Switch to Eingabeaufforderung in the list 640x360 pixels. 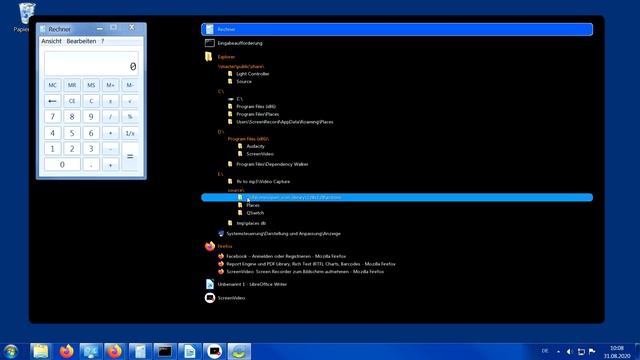[x=240, y=43]
